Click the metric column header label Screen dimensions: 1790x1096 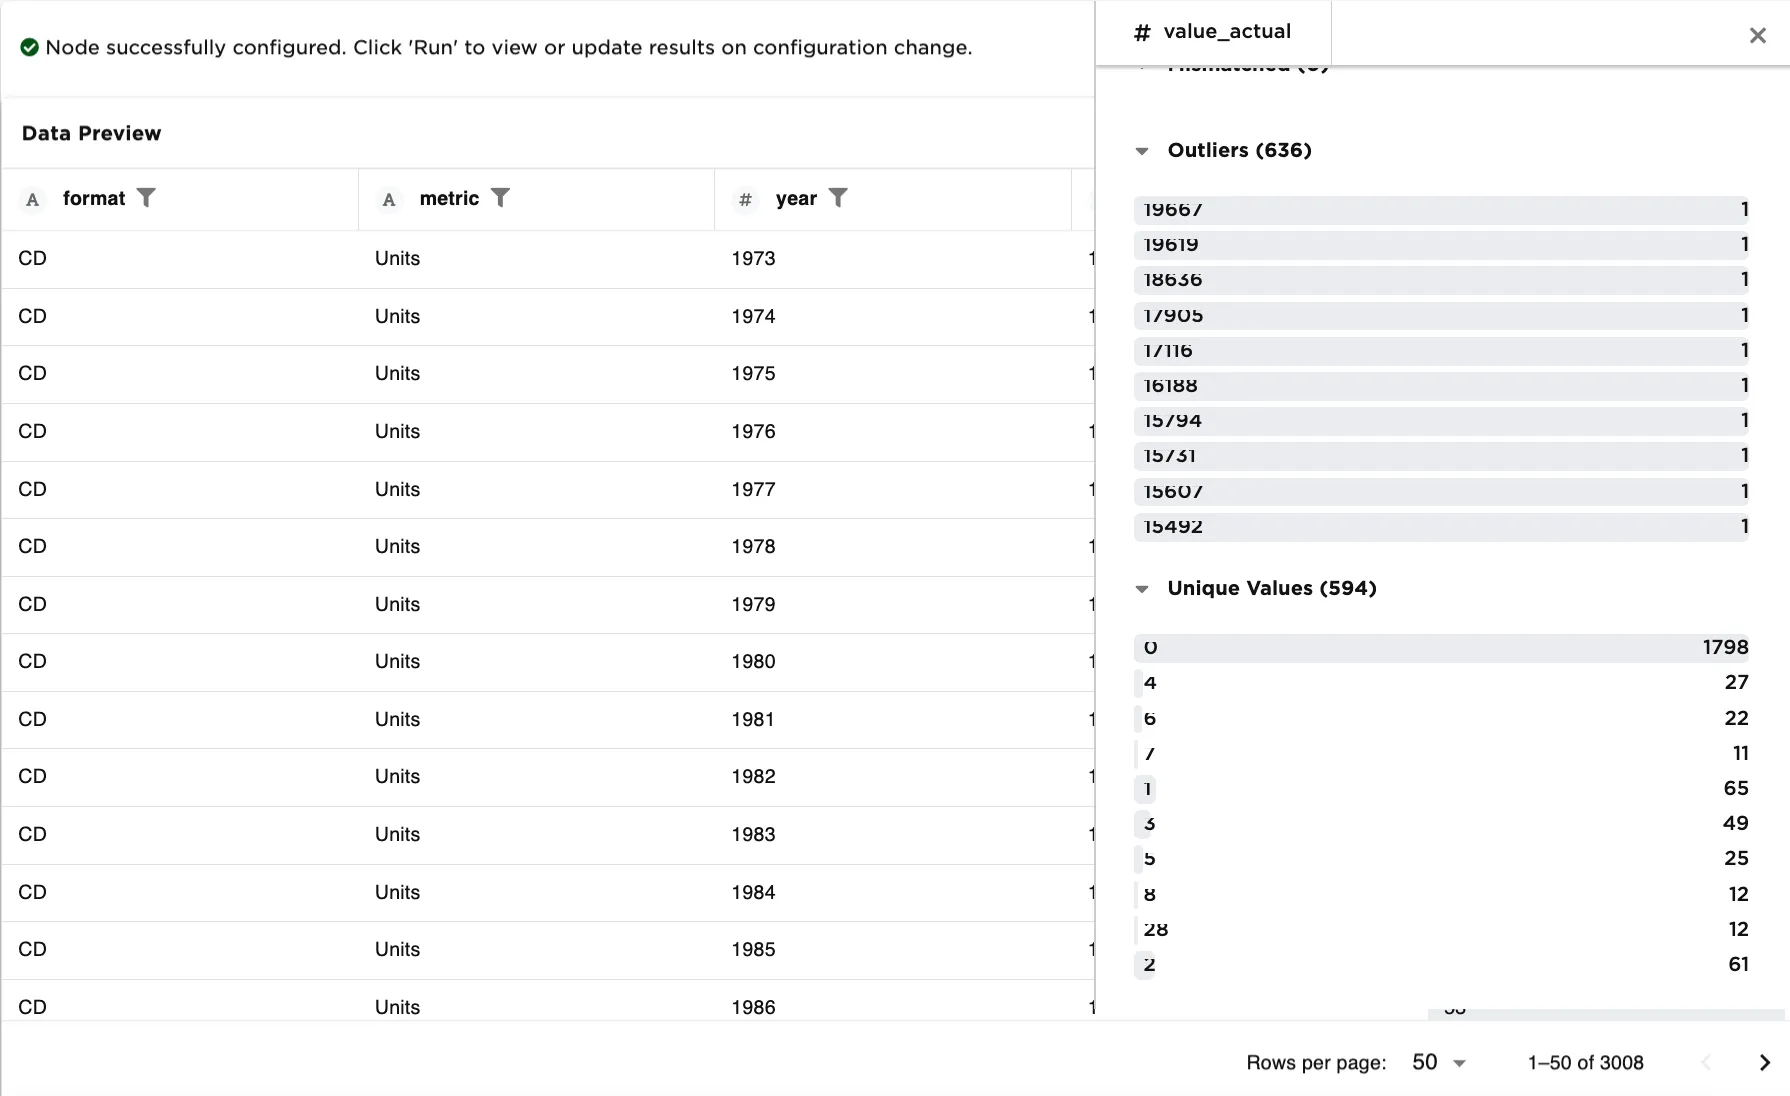click(x=449, y=199)
